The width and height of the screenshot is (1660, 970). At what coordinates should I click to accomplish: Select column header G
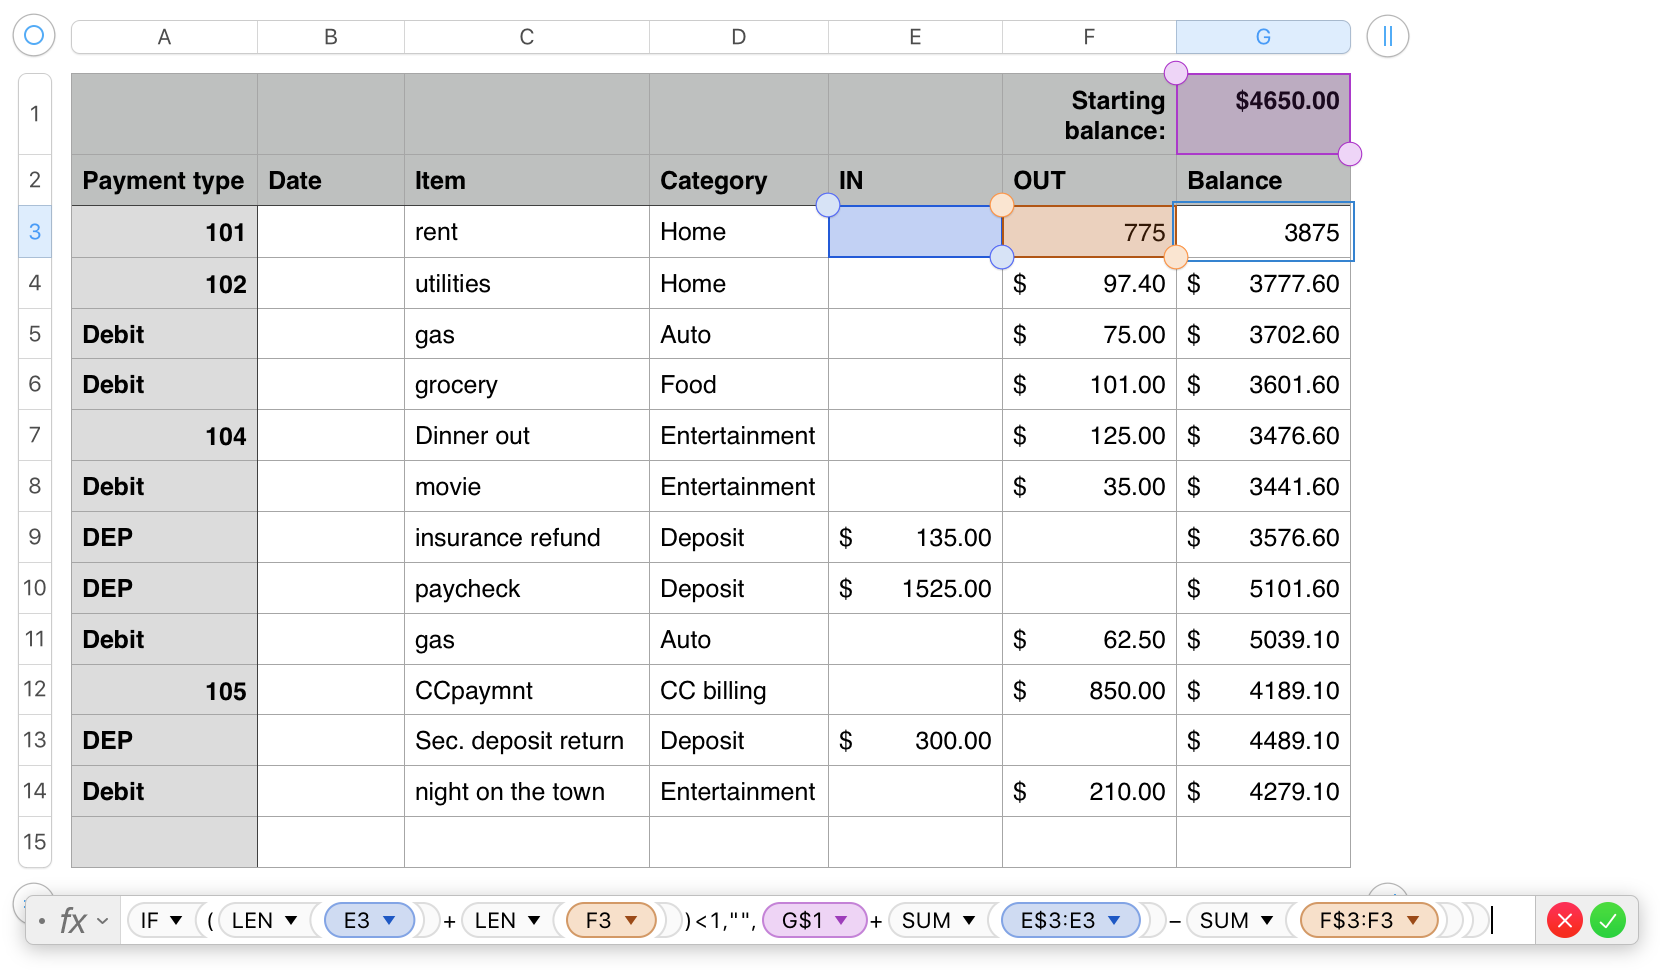[x=1263, y=37]
